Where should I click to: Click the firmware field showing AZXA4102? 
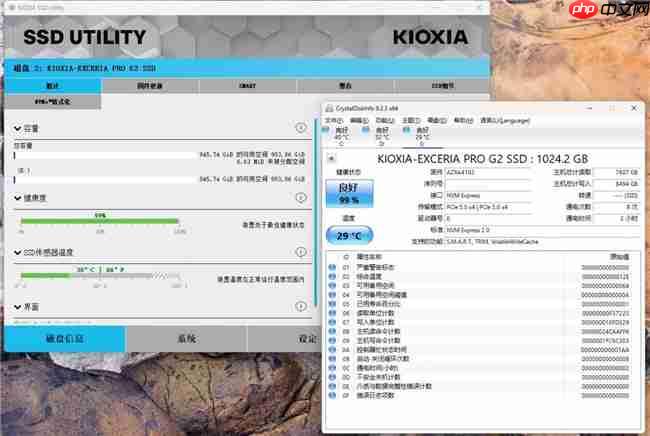tap(488, 172)
